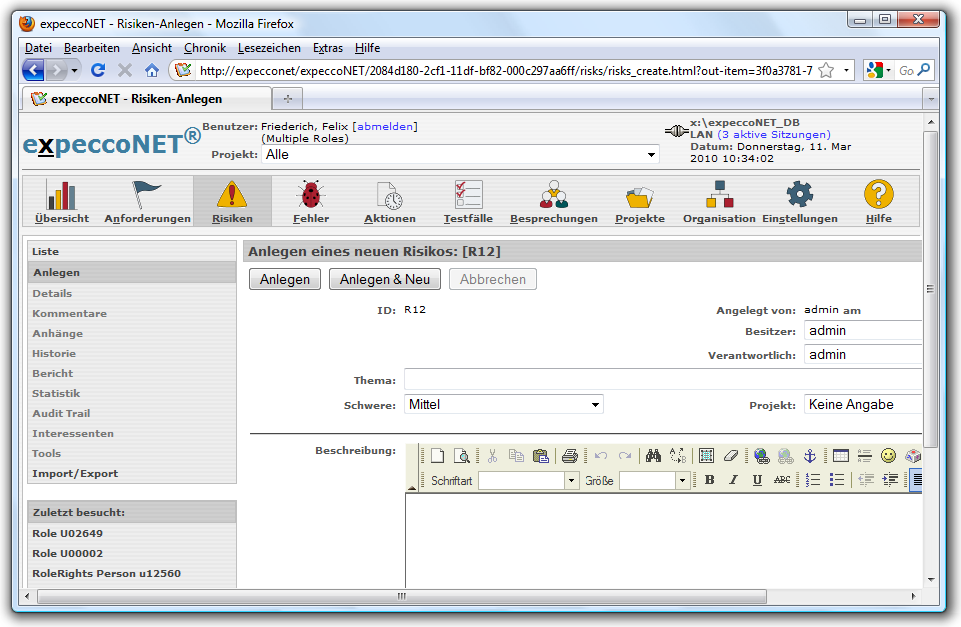961x627 pixels.
Task: Insert smiley using the emoticon icon
Action: coord(888,456)
